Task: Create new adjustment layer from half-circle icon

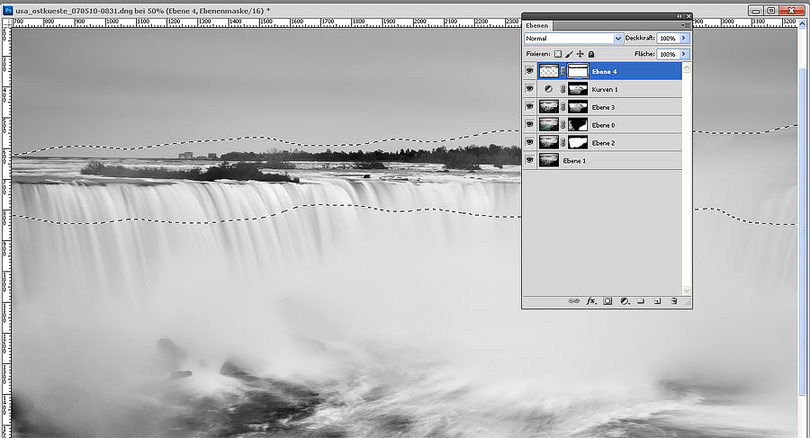Action: (x=625, y=301)
